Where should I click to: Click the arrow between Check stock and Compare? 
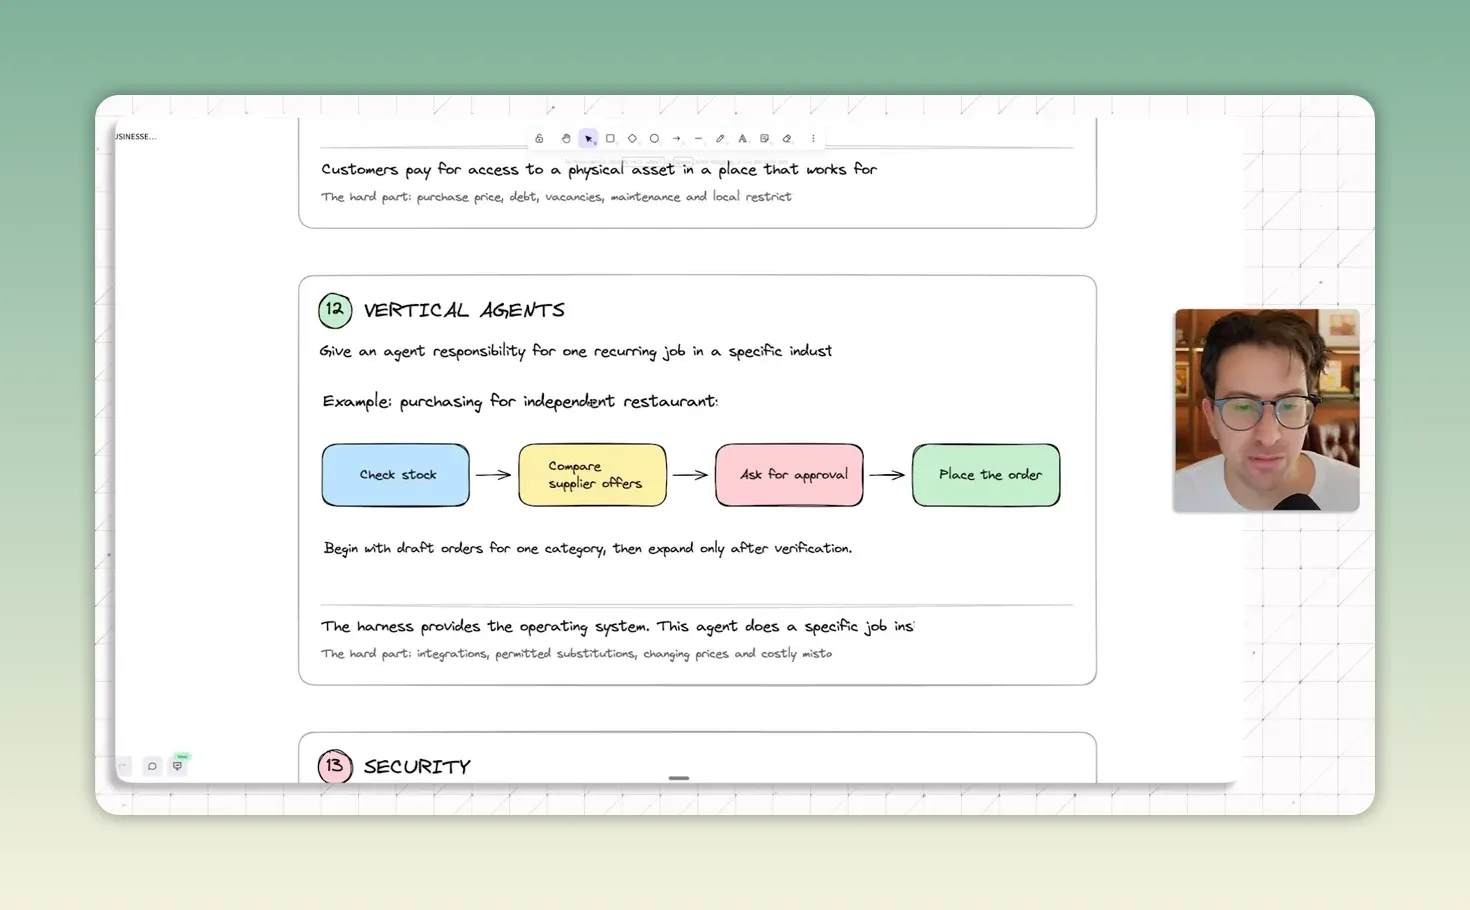click(x=494, y=475)
